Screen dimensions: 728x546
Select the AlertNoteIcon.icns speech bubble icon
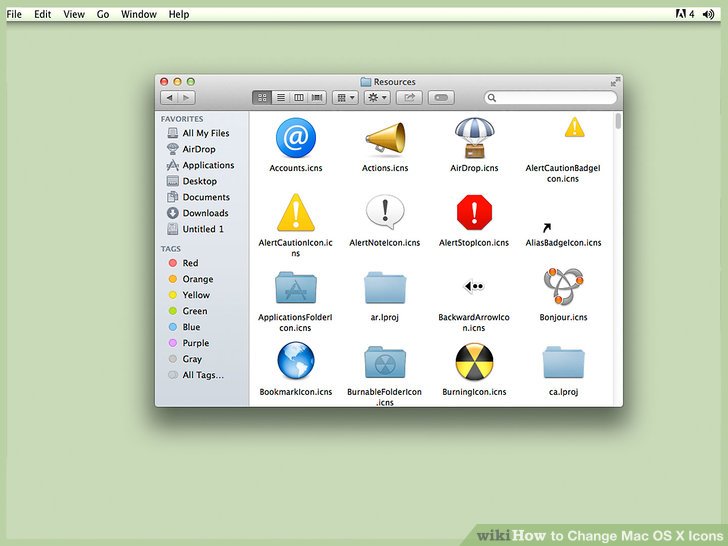(385, 212)
